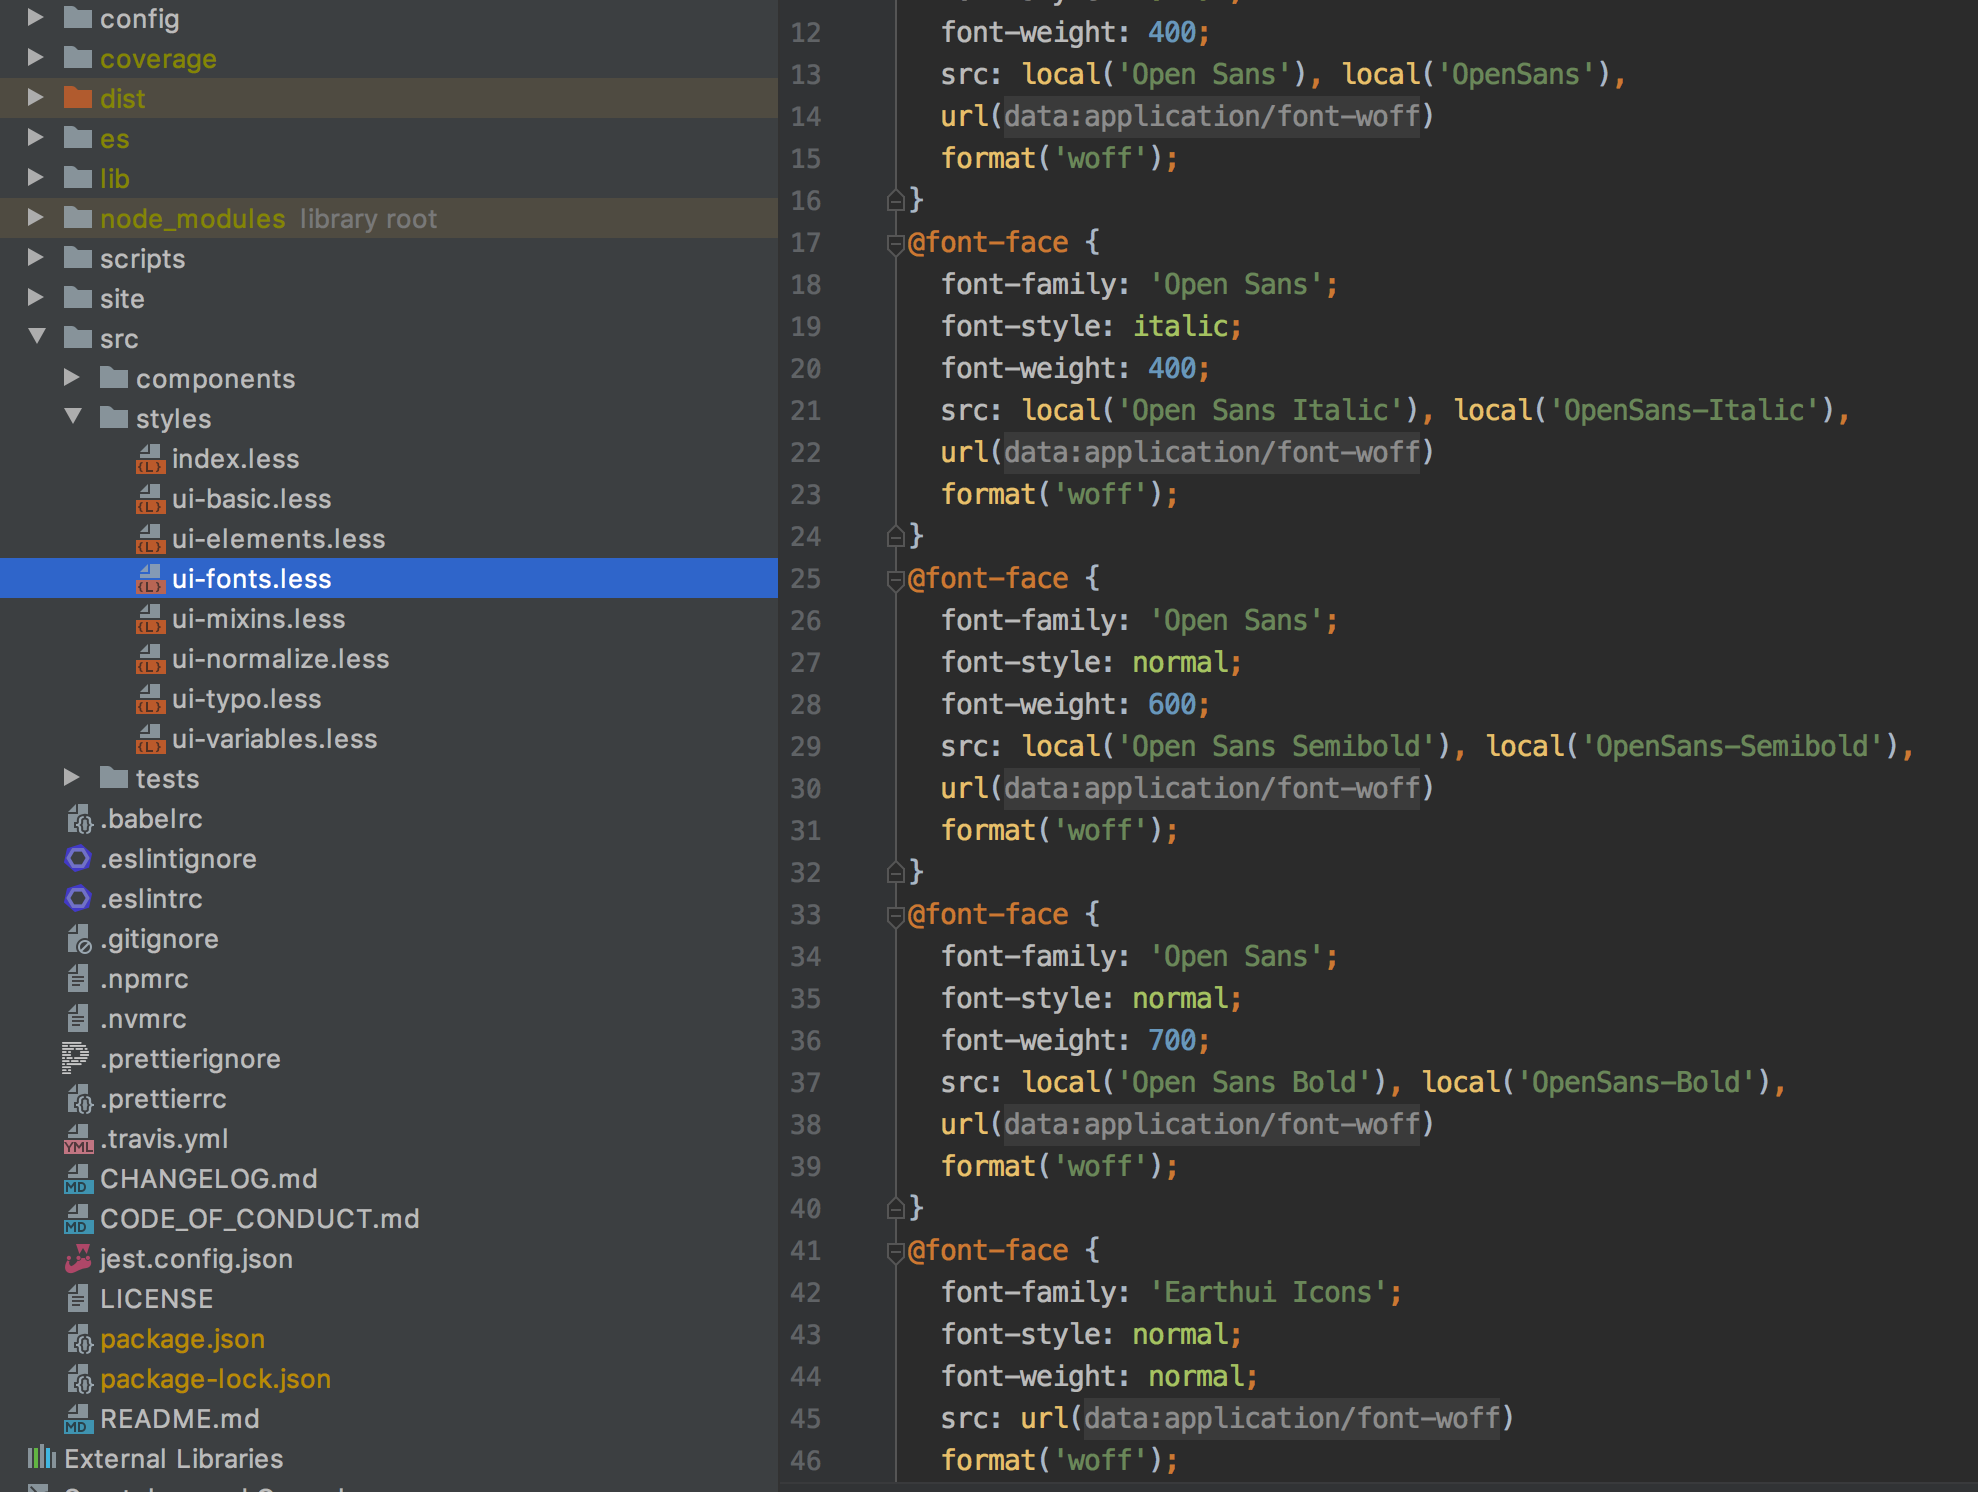Screen dimensions: 1978x1492
Task: Click the ui-basic.less file icon
Action: [150, 499]
